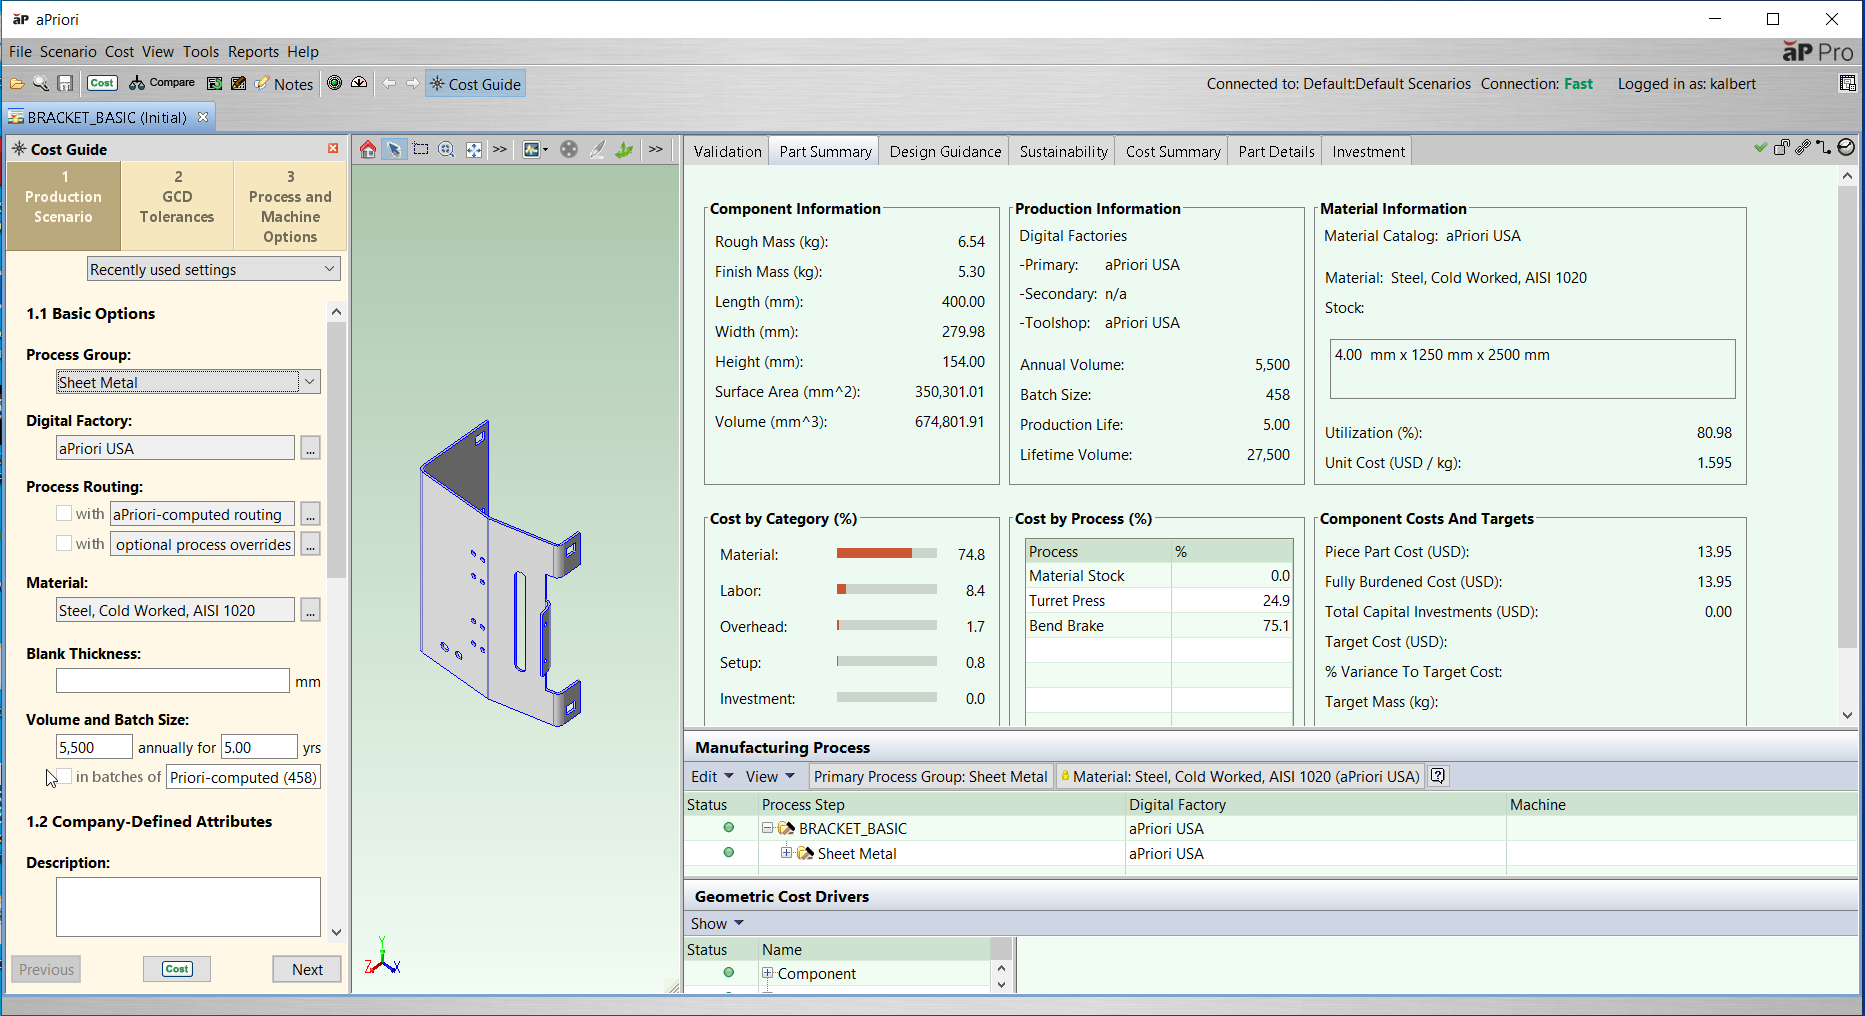Click the unlocked padlock icon near tabs
The height and width of the screenshot is (1016, 1865).
pos(1782,147)
